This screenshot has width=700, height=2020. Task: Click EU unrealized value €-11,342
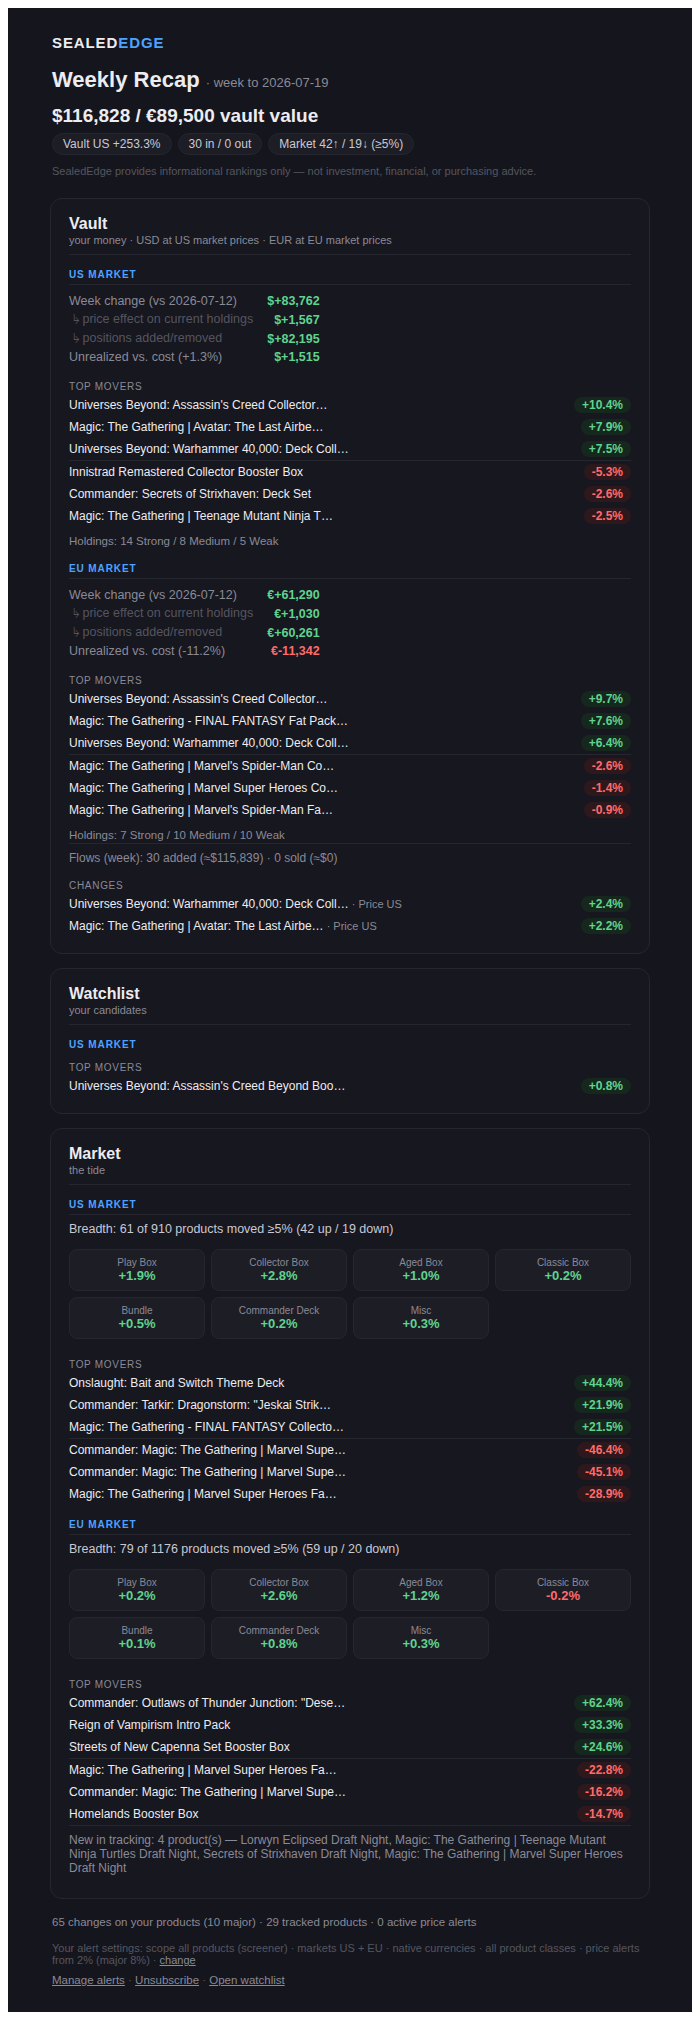tap(295, 651)
